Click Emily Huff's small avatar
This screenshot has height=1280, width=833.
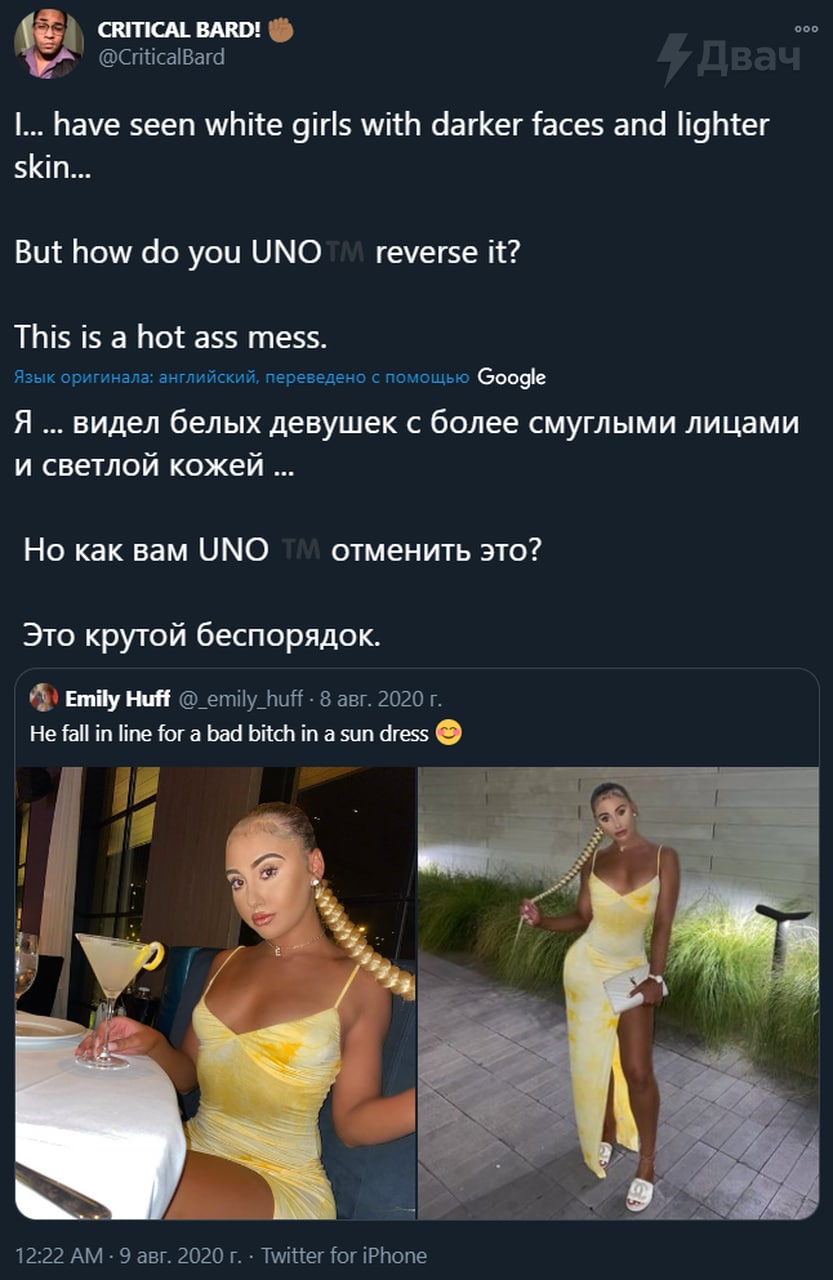[x=44, y=697]
